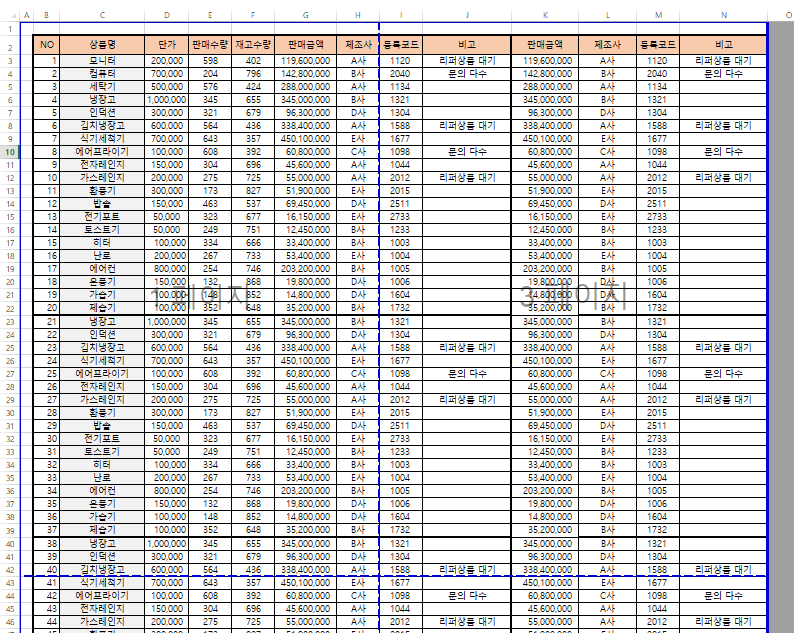Select the column G header
The height and width of the screenshot is (633, 794).
click(305, 15)
